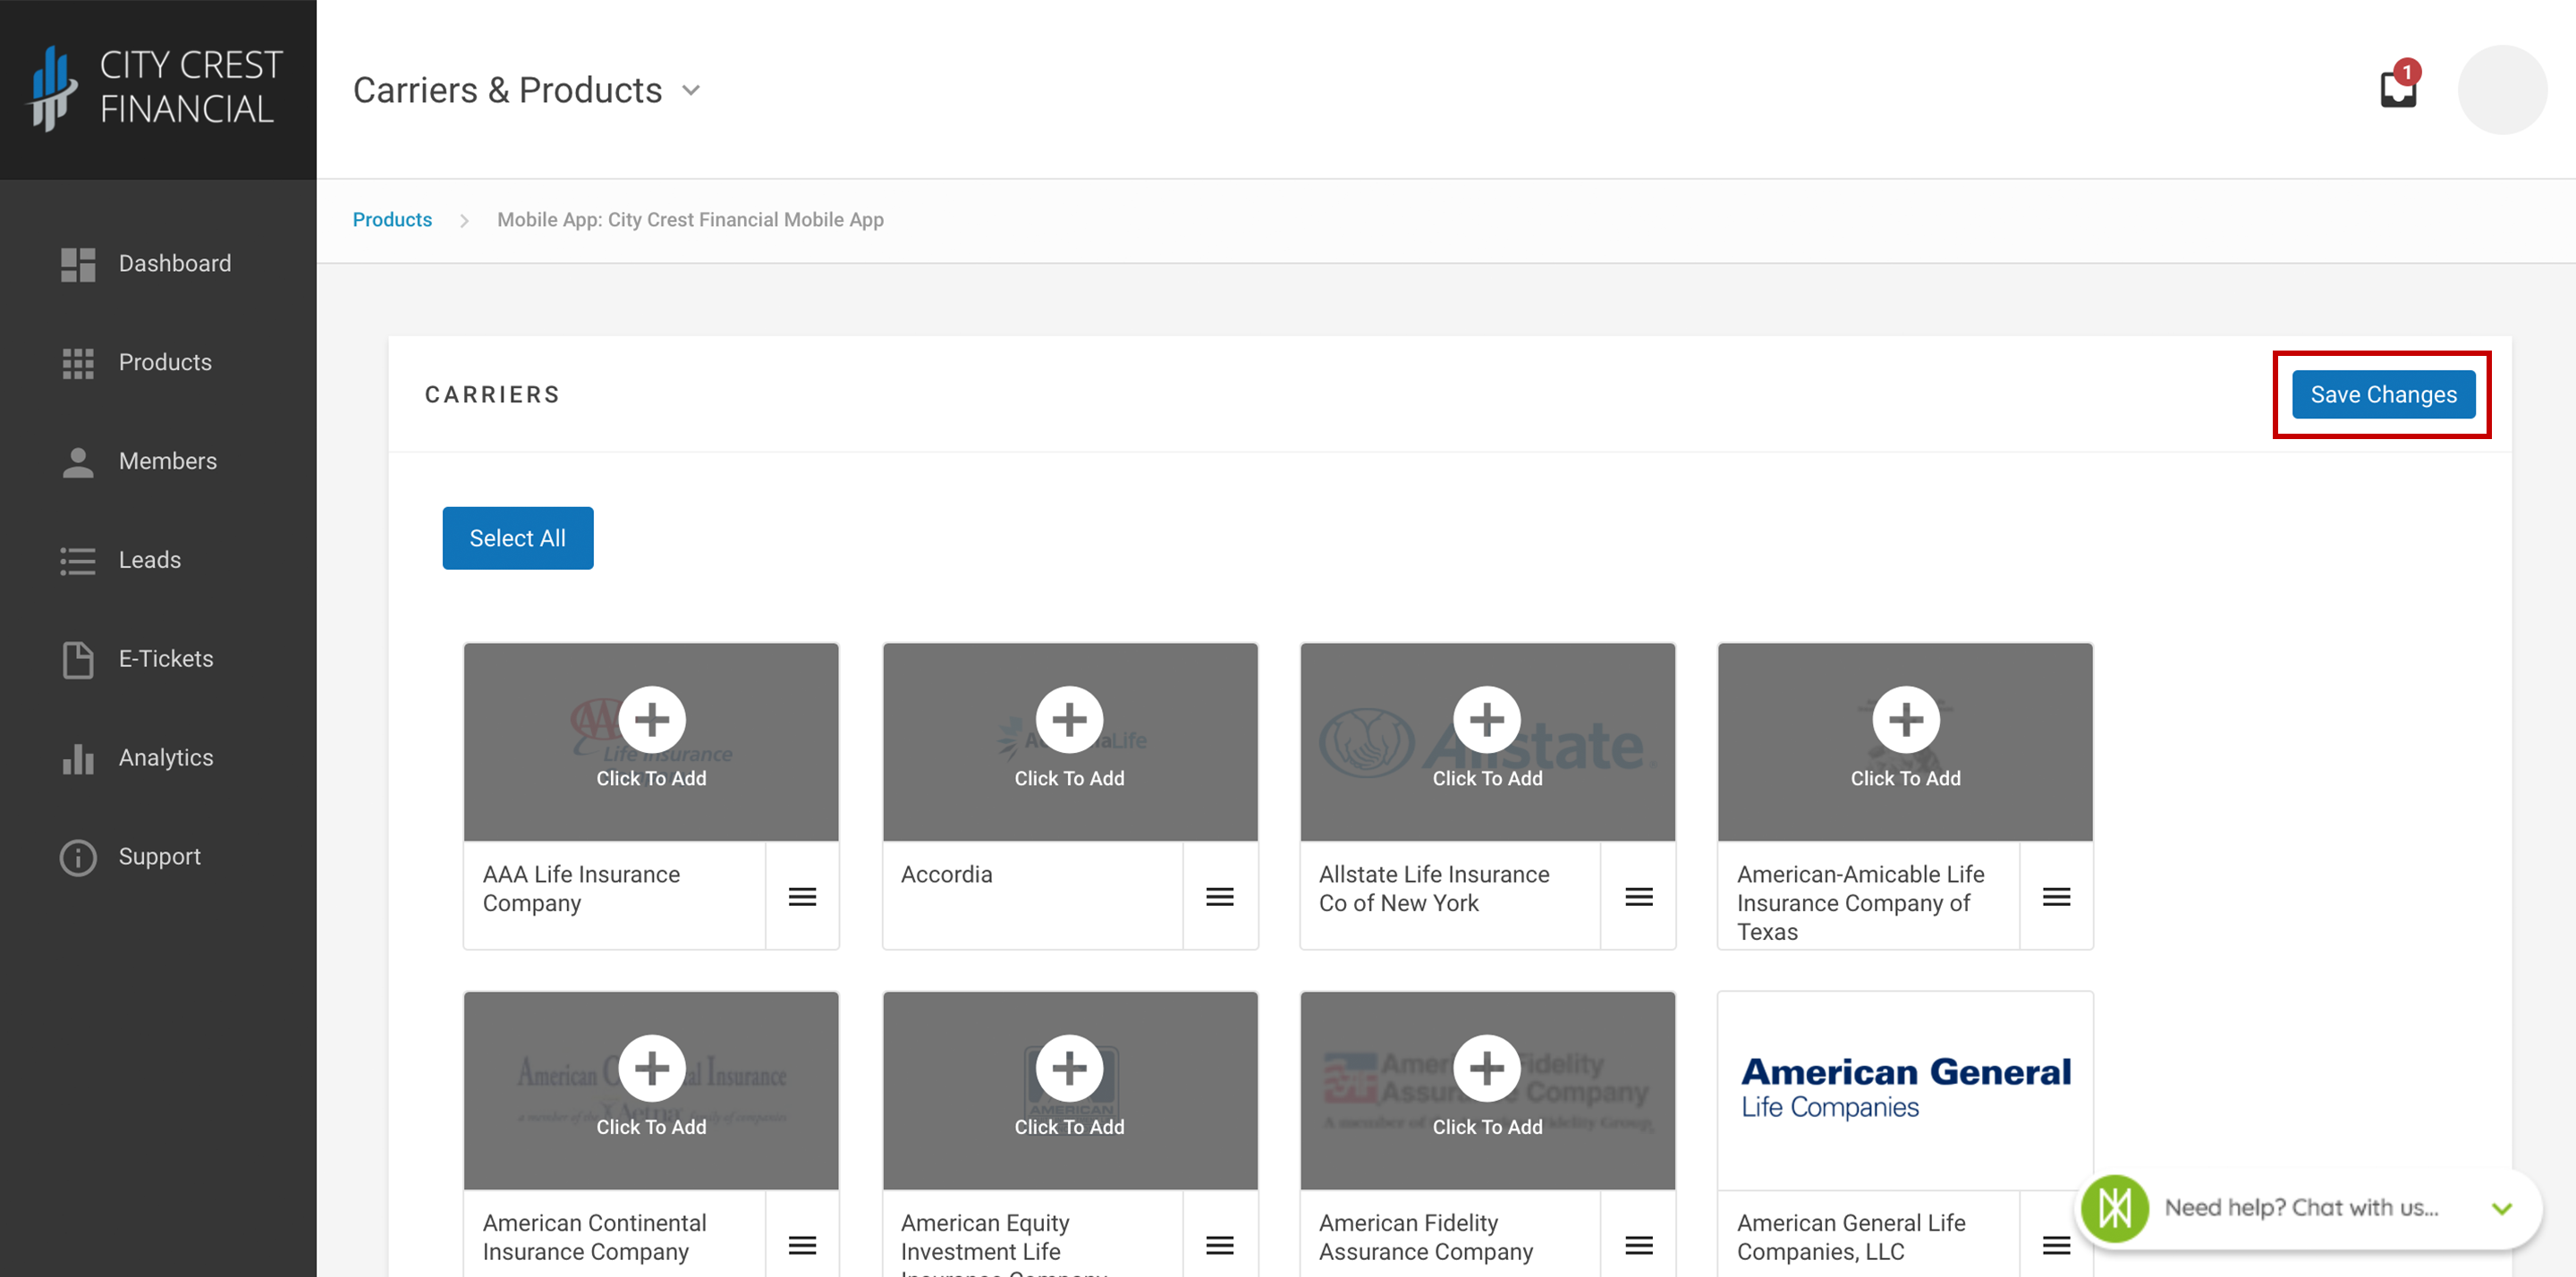2576x1277 pixels.
Task: Open hamburger menu for Allstate Life Insurance
Action: pyautogui.click(x=1639, y=896)
